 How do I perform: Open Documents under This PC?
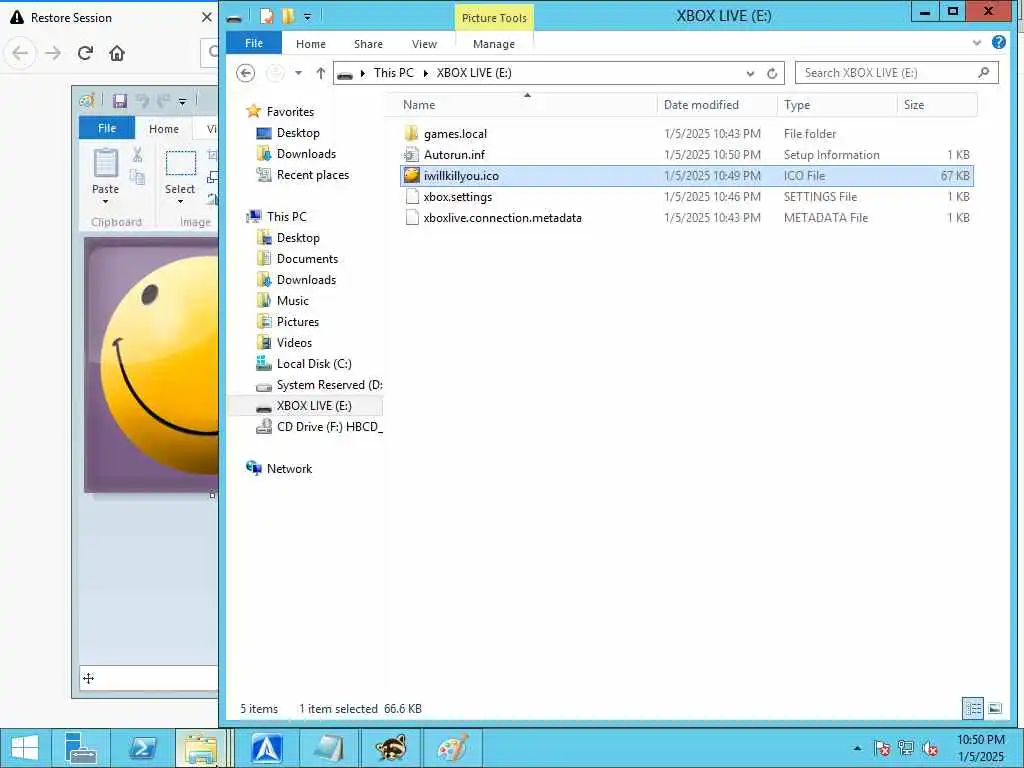click(x=307, y=259)
